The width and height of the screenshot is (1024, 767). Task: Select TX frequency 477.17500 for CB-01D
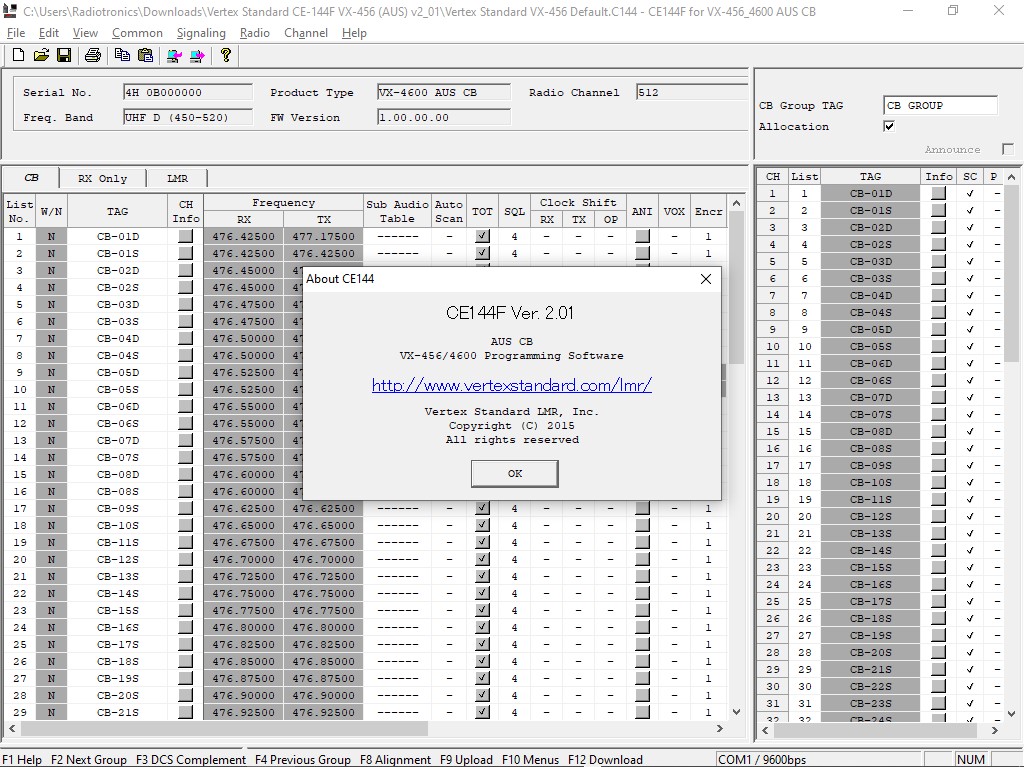pyautogui.click(x=323, y=236)
